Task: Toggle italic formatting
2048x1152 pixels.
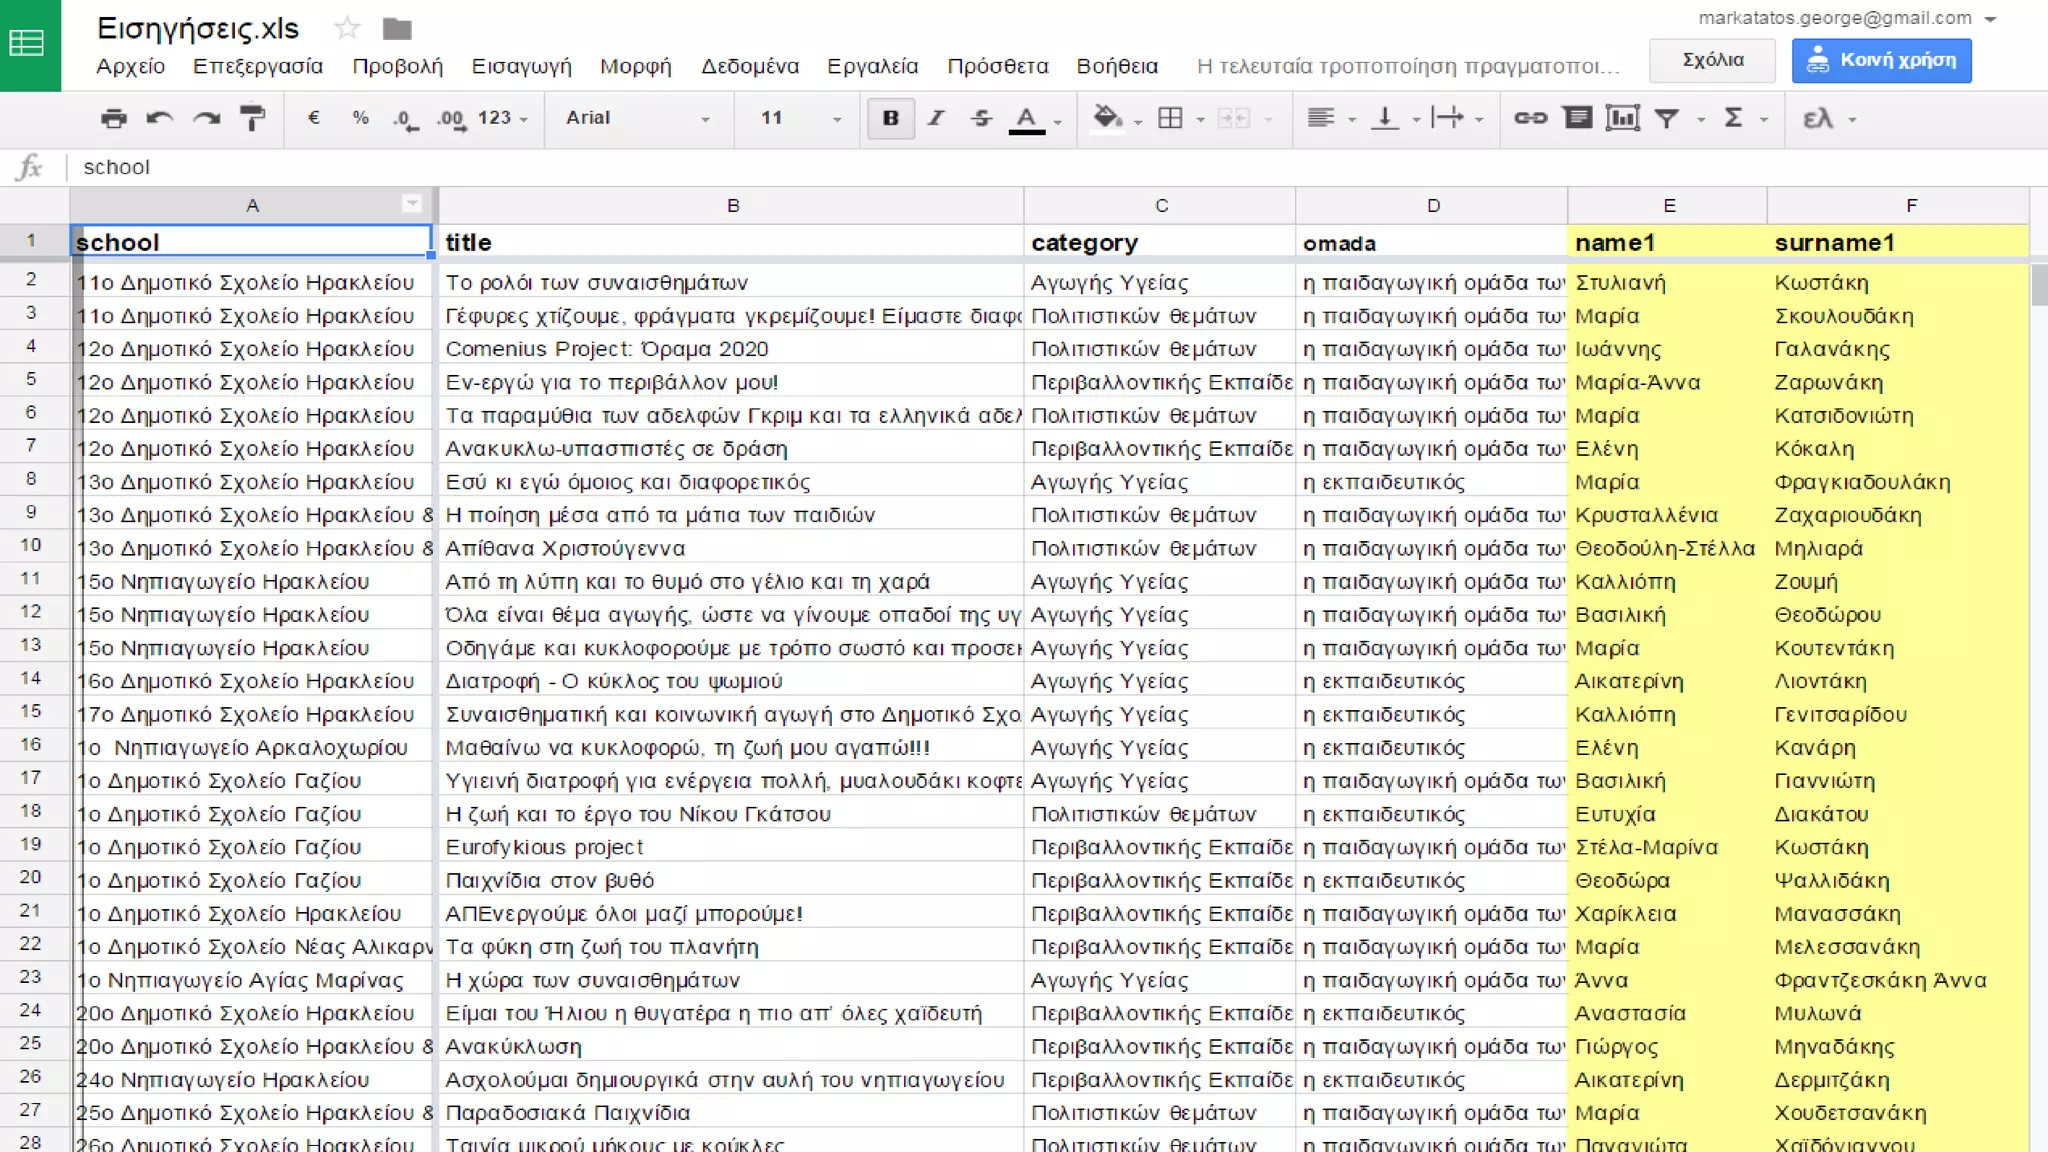Action: click(936, 118)
